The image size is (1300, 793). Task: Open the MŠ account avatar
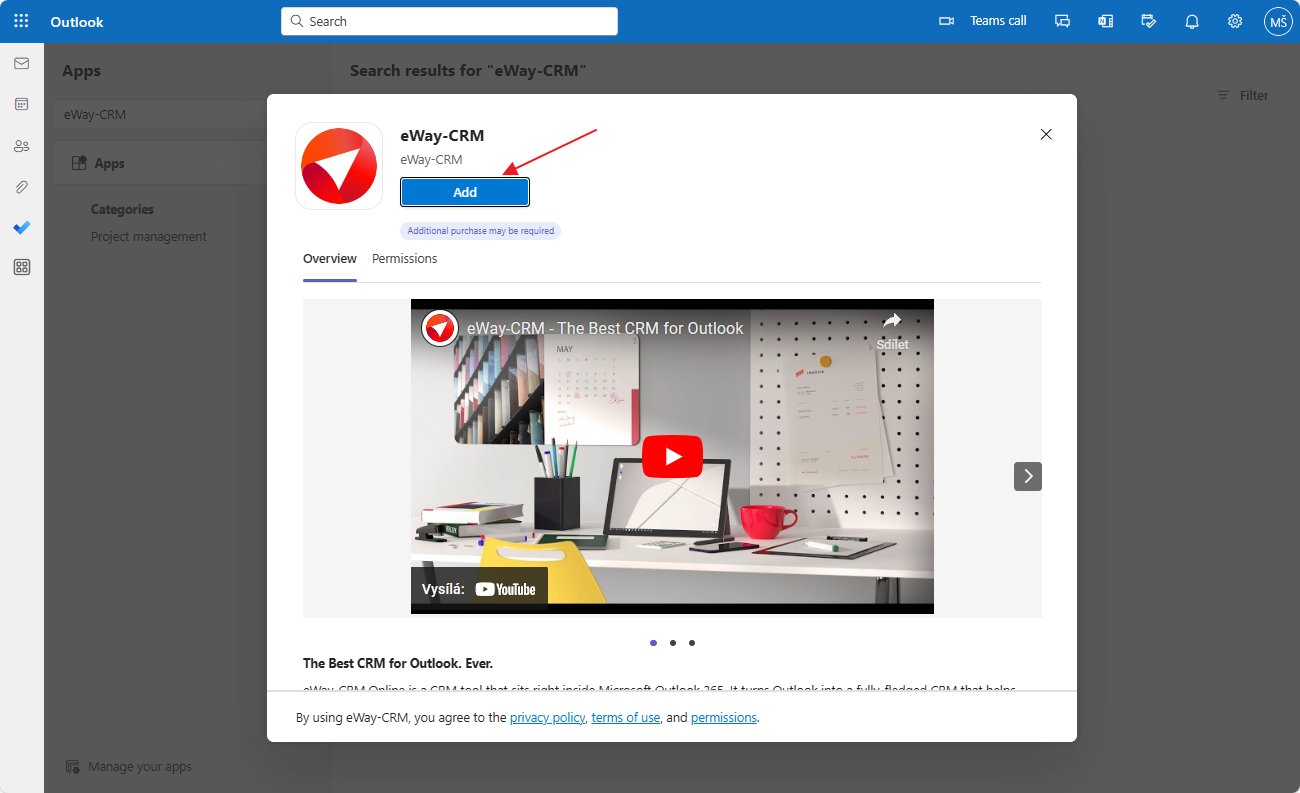point(1278,21)
